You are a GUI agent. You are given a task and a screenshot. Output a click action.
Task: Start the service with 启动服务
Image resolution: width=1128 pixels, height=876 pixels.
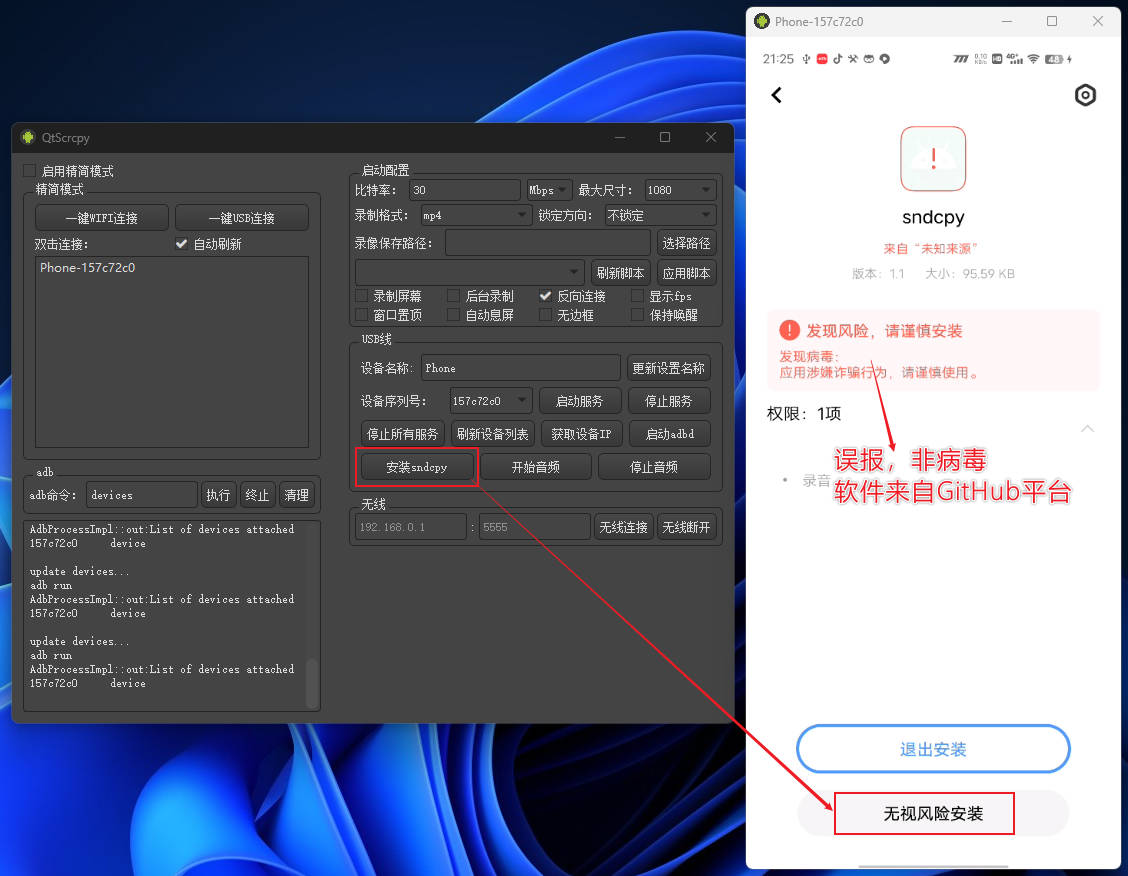point(580,400)
